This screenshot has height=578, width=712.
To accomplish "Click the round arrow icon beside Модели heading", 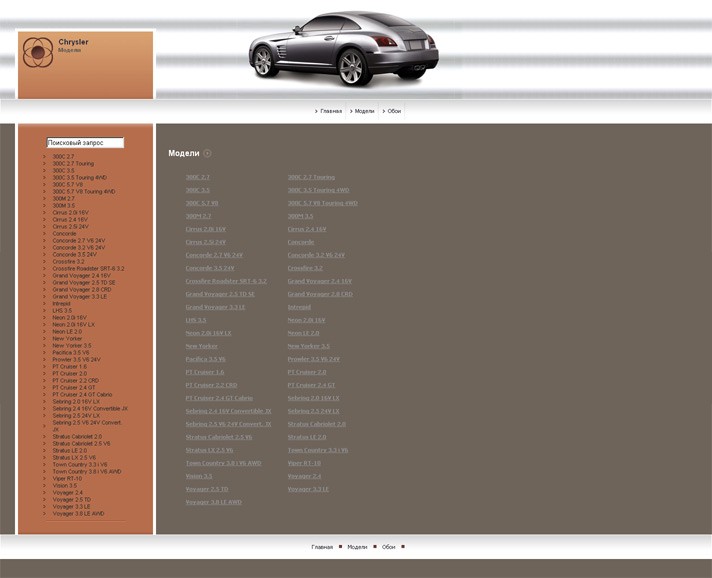I will coord(208,153).
